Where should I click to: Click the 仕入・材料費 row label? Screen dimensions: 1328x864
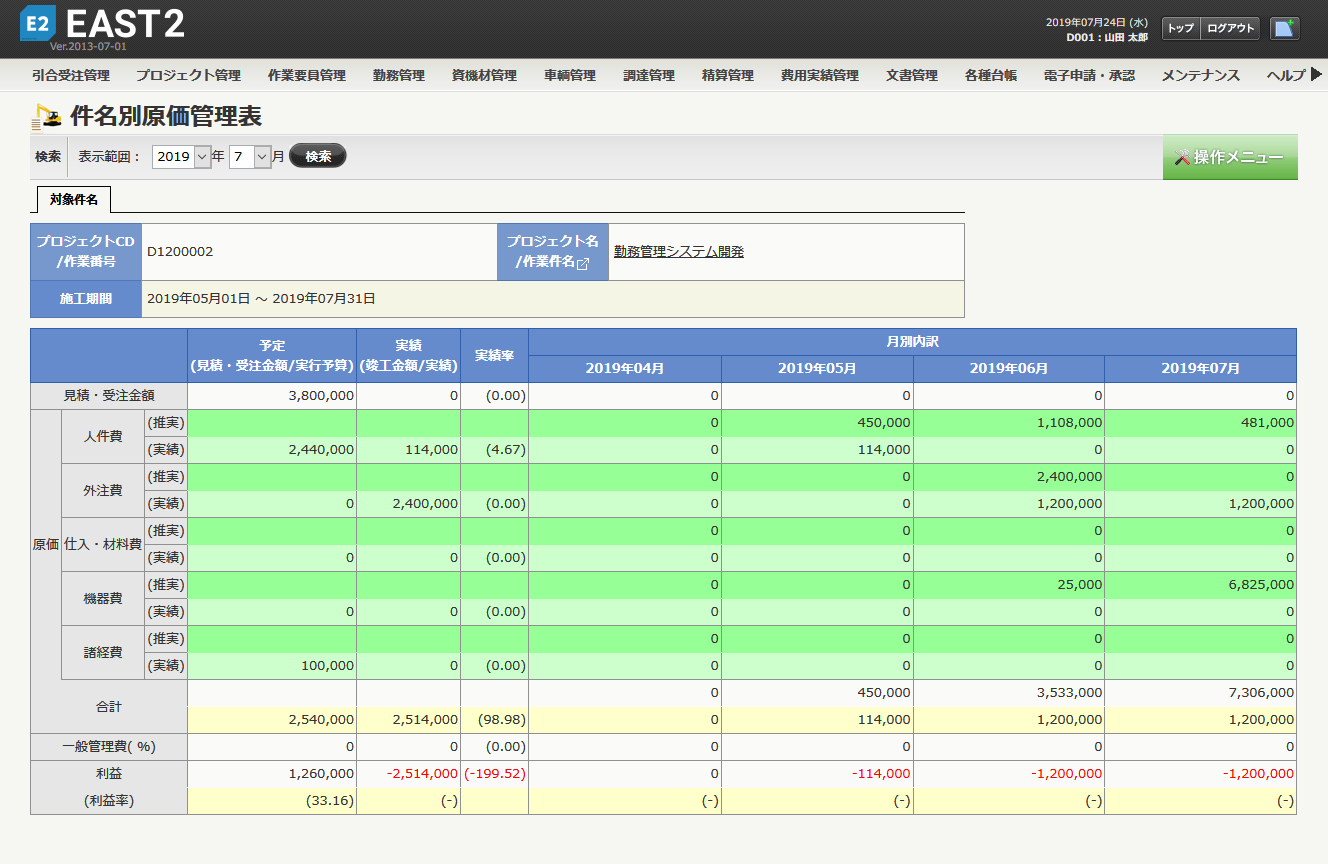click(x=103, y=544)
